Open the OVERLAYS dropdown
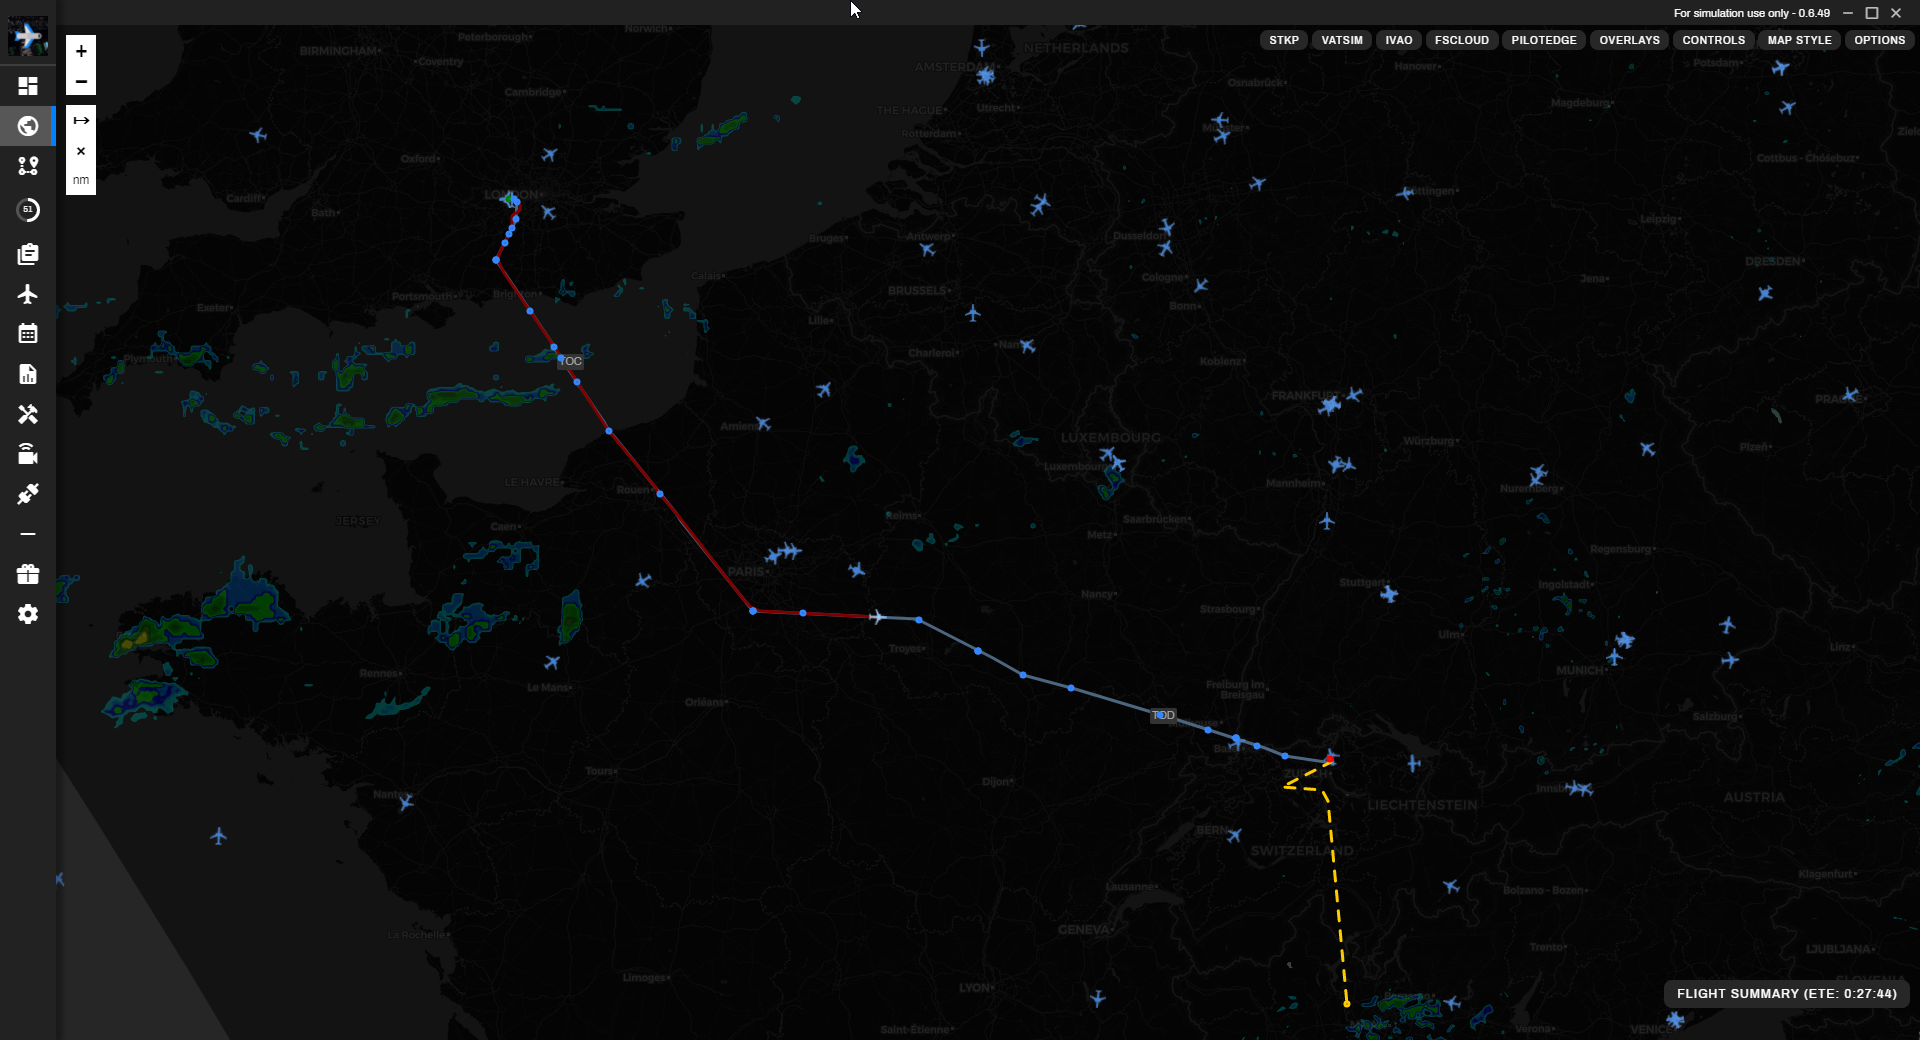1920x1040 pixels. [1629, 40]
